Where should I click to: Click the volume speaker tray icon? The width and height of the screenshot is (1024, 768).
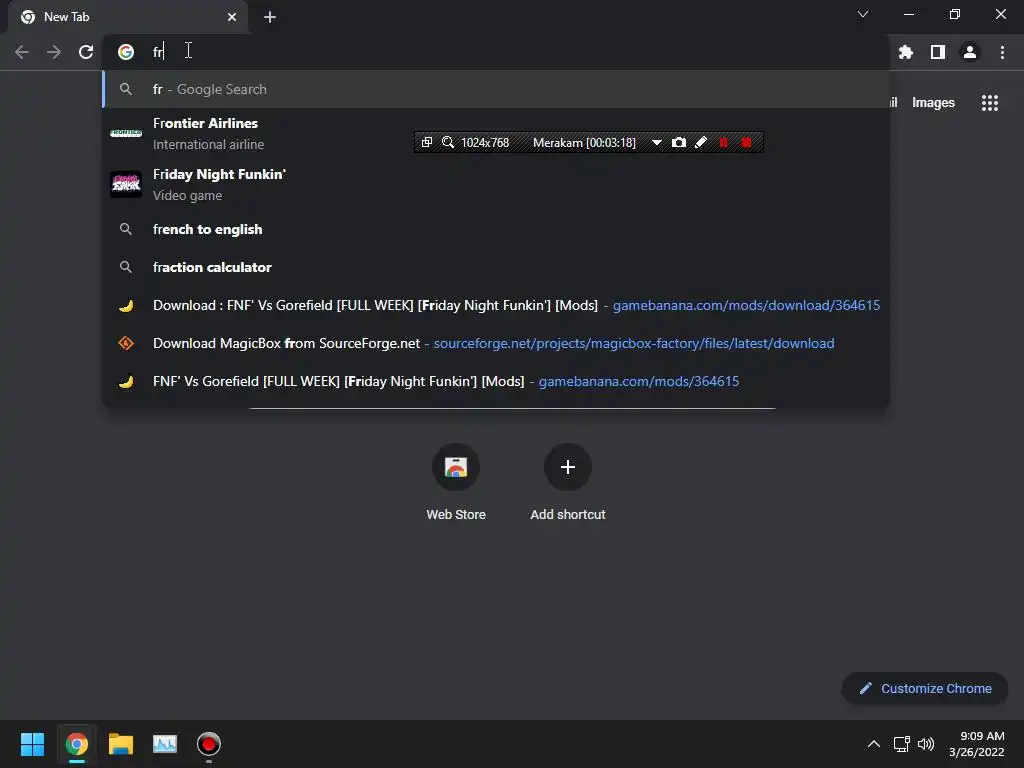coord(926,744)
